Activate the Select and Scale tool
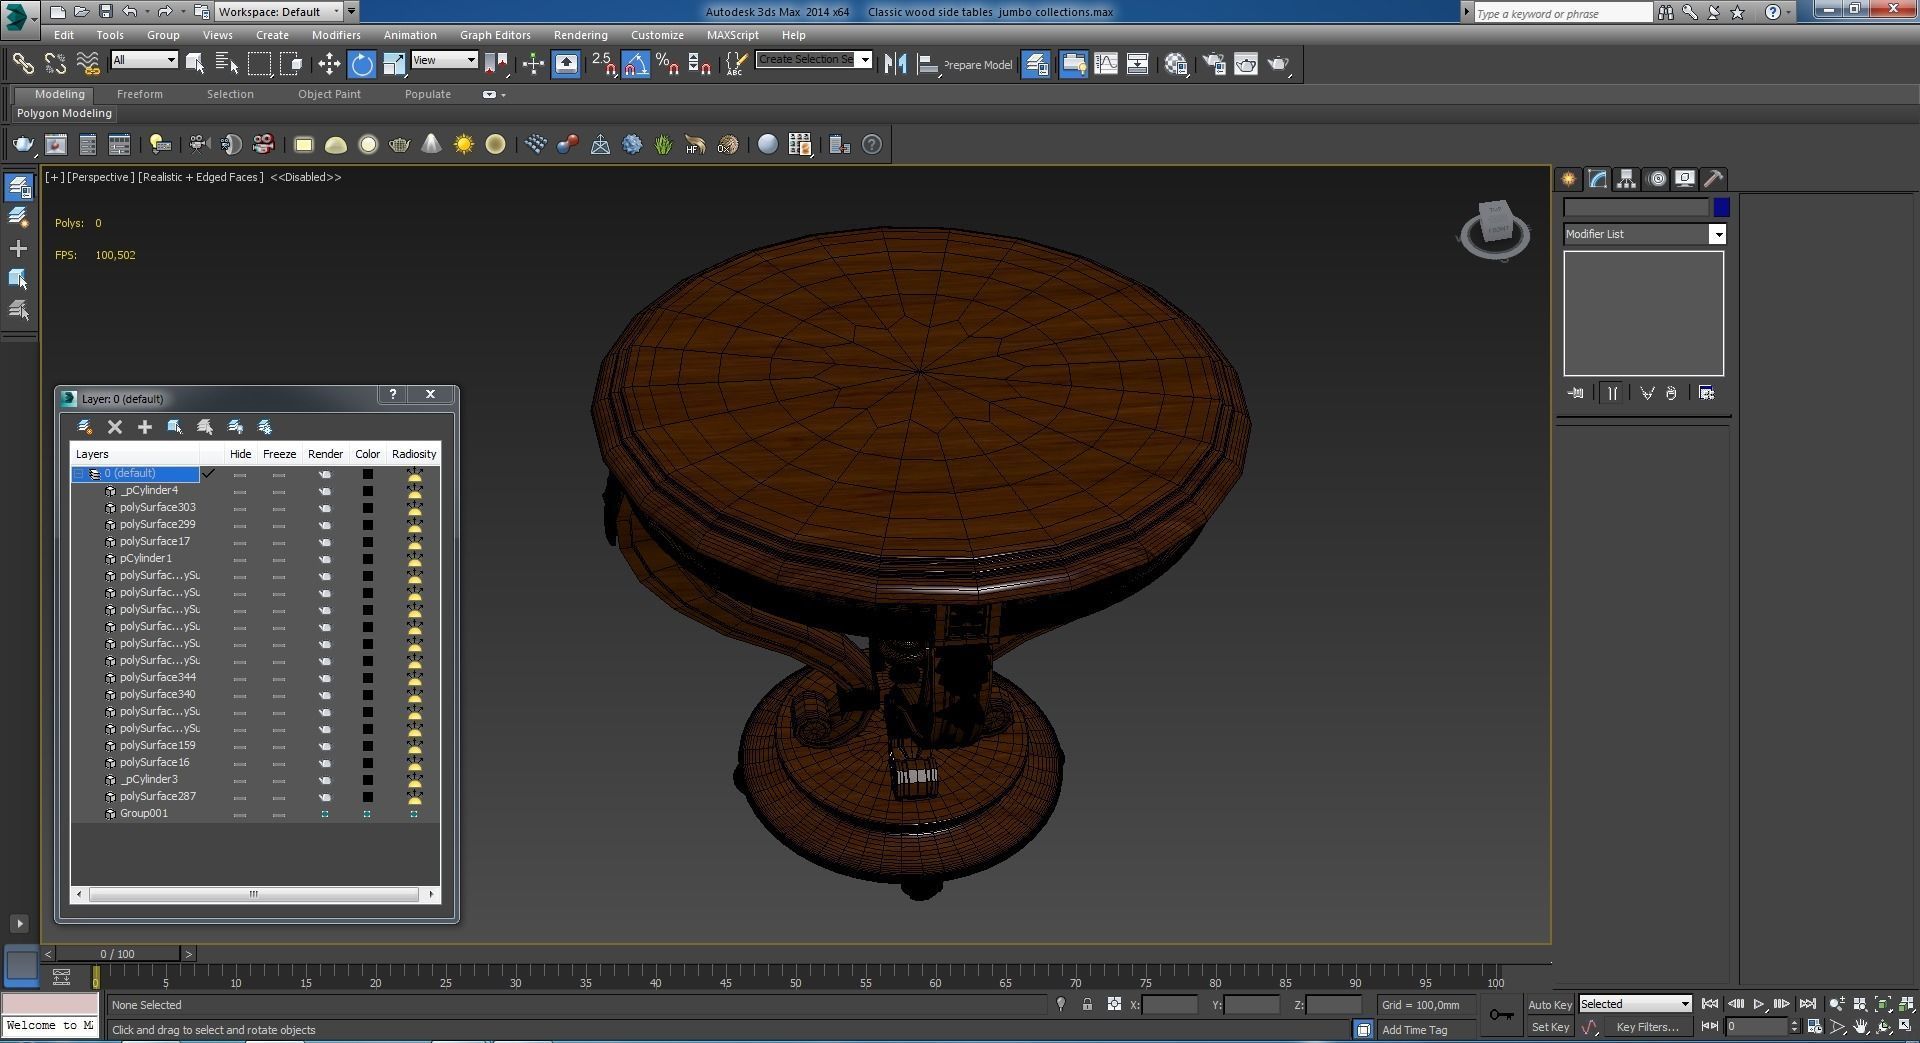This screenshot has height=1043, width=1920. tap(394, 64)
